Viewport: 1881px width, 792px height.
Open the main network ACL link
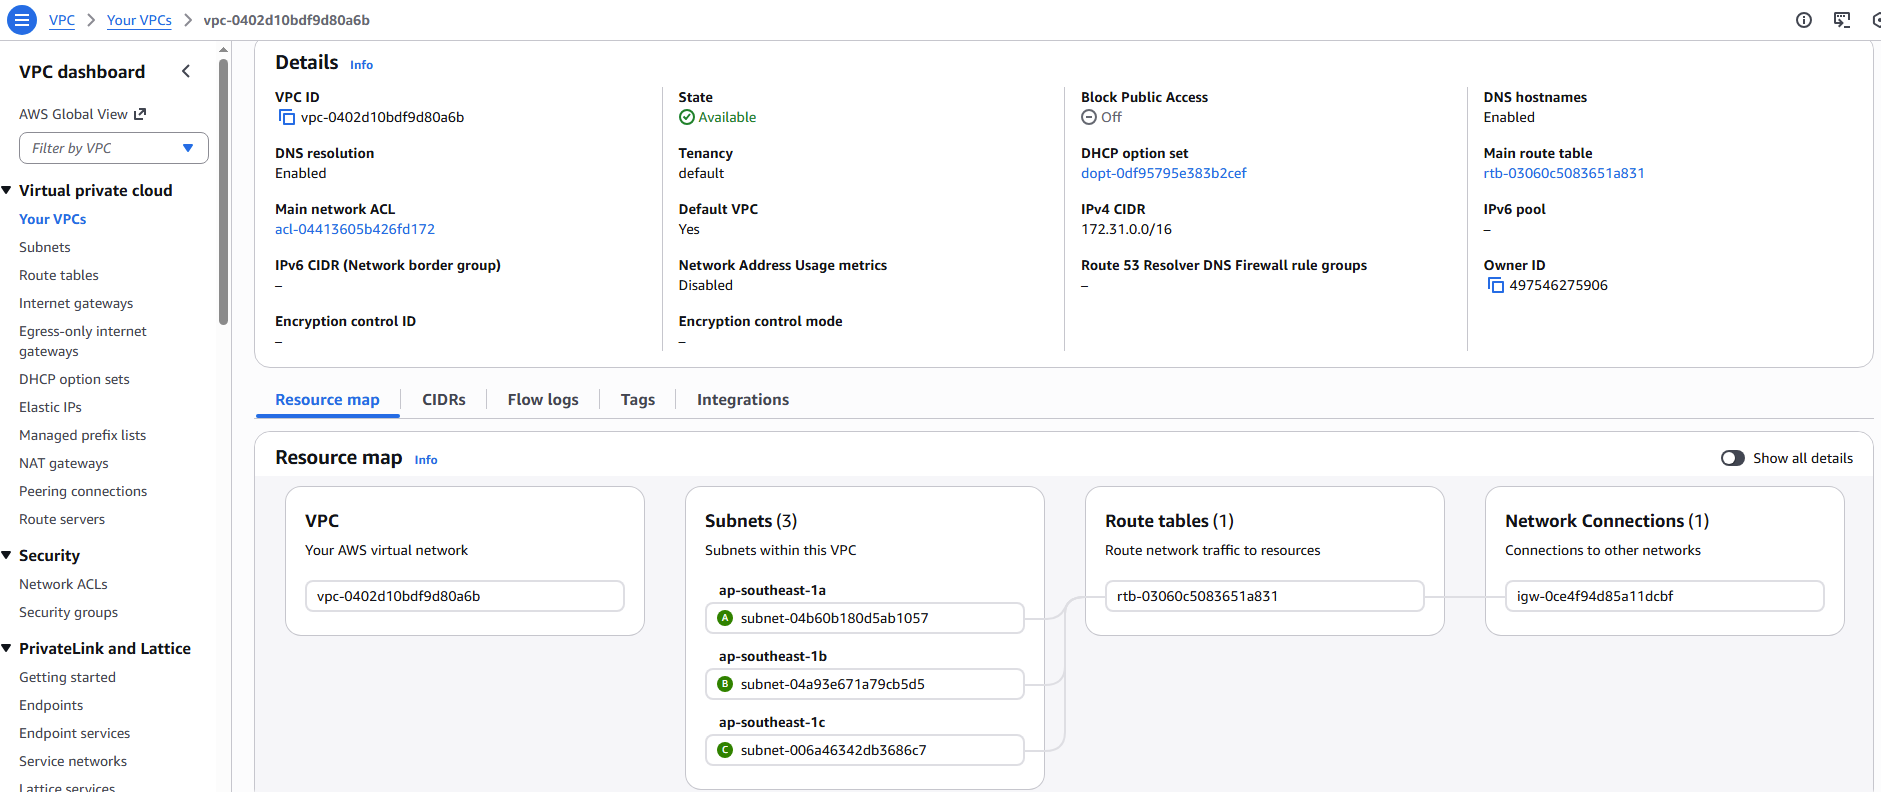354,229
